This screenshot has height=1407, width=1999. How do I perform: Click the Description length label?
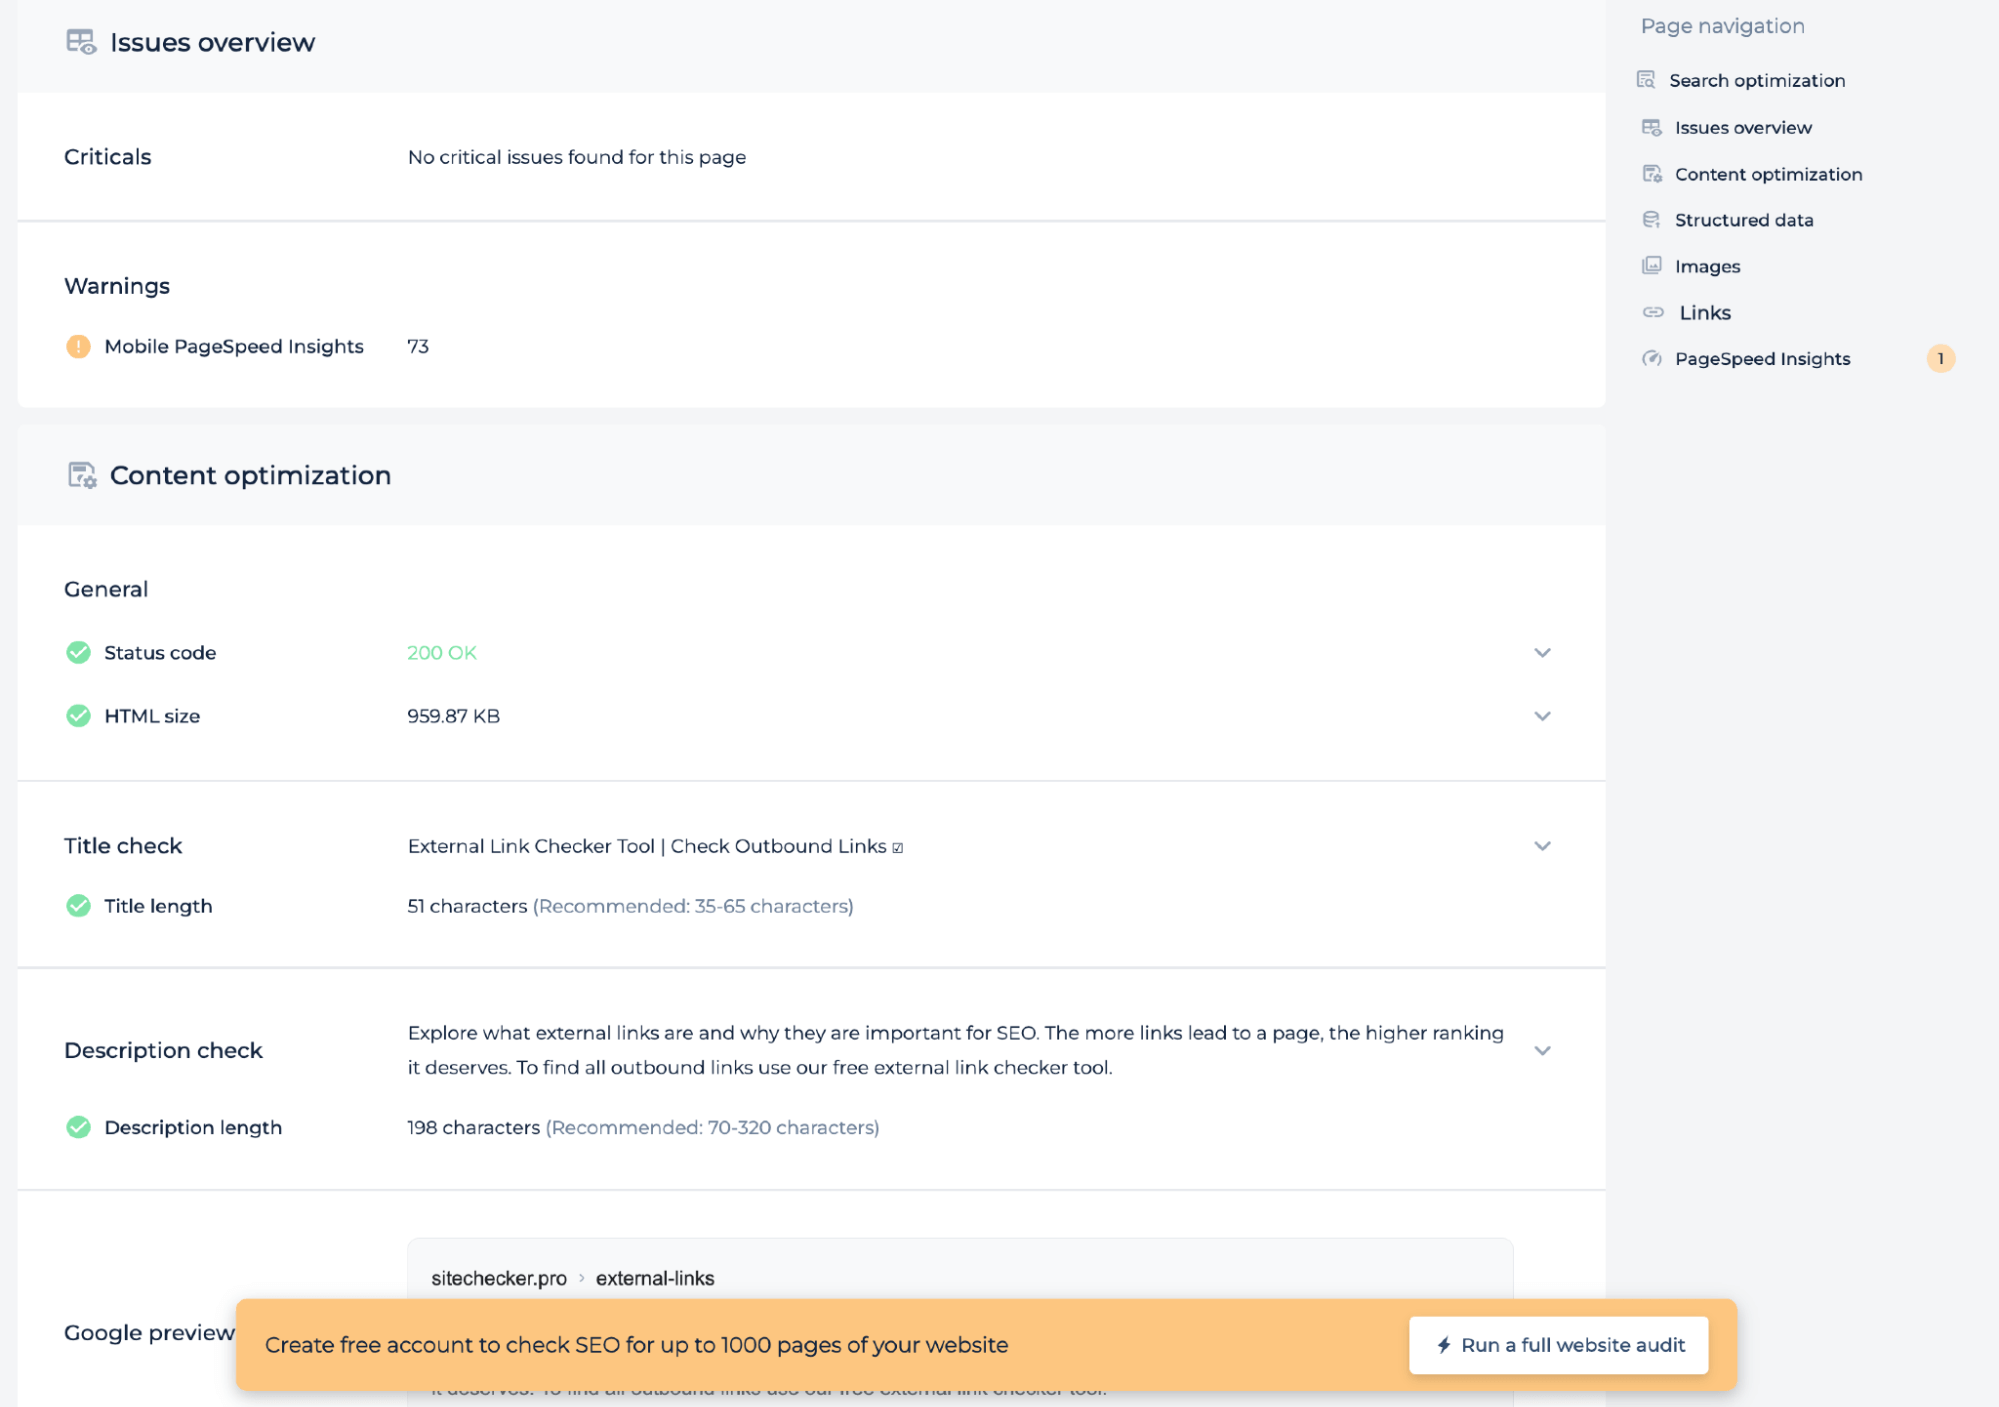coord(193,1127)
